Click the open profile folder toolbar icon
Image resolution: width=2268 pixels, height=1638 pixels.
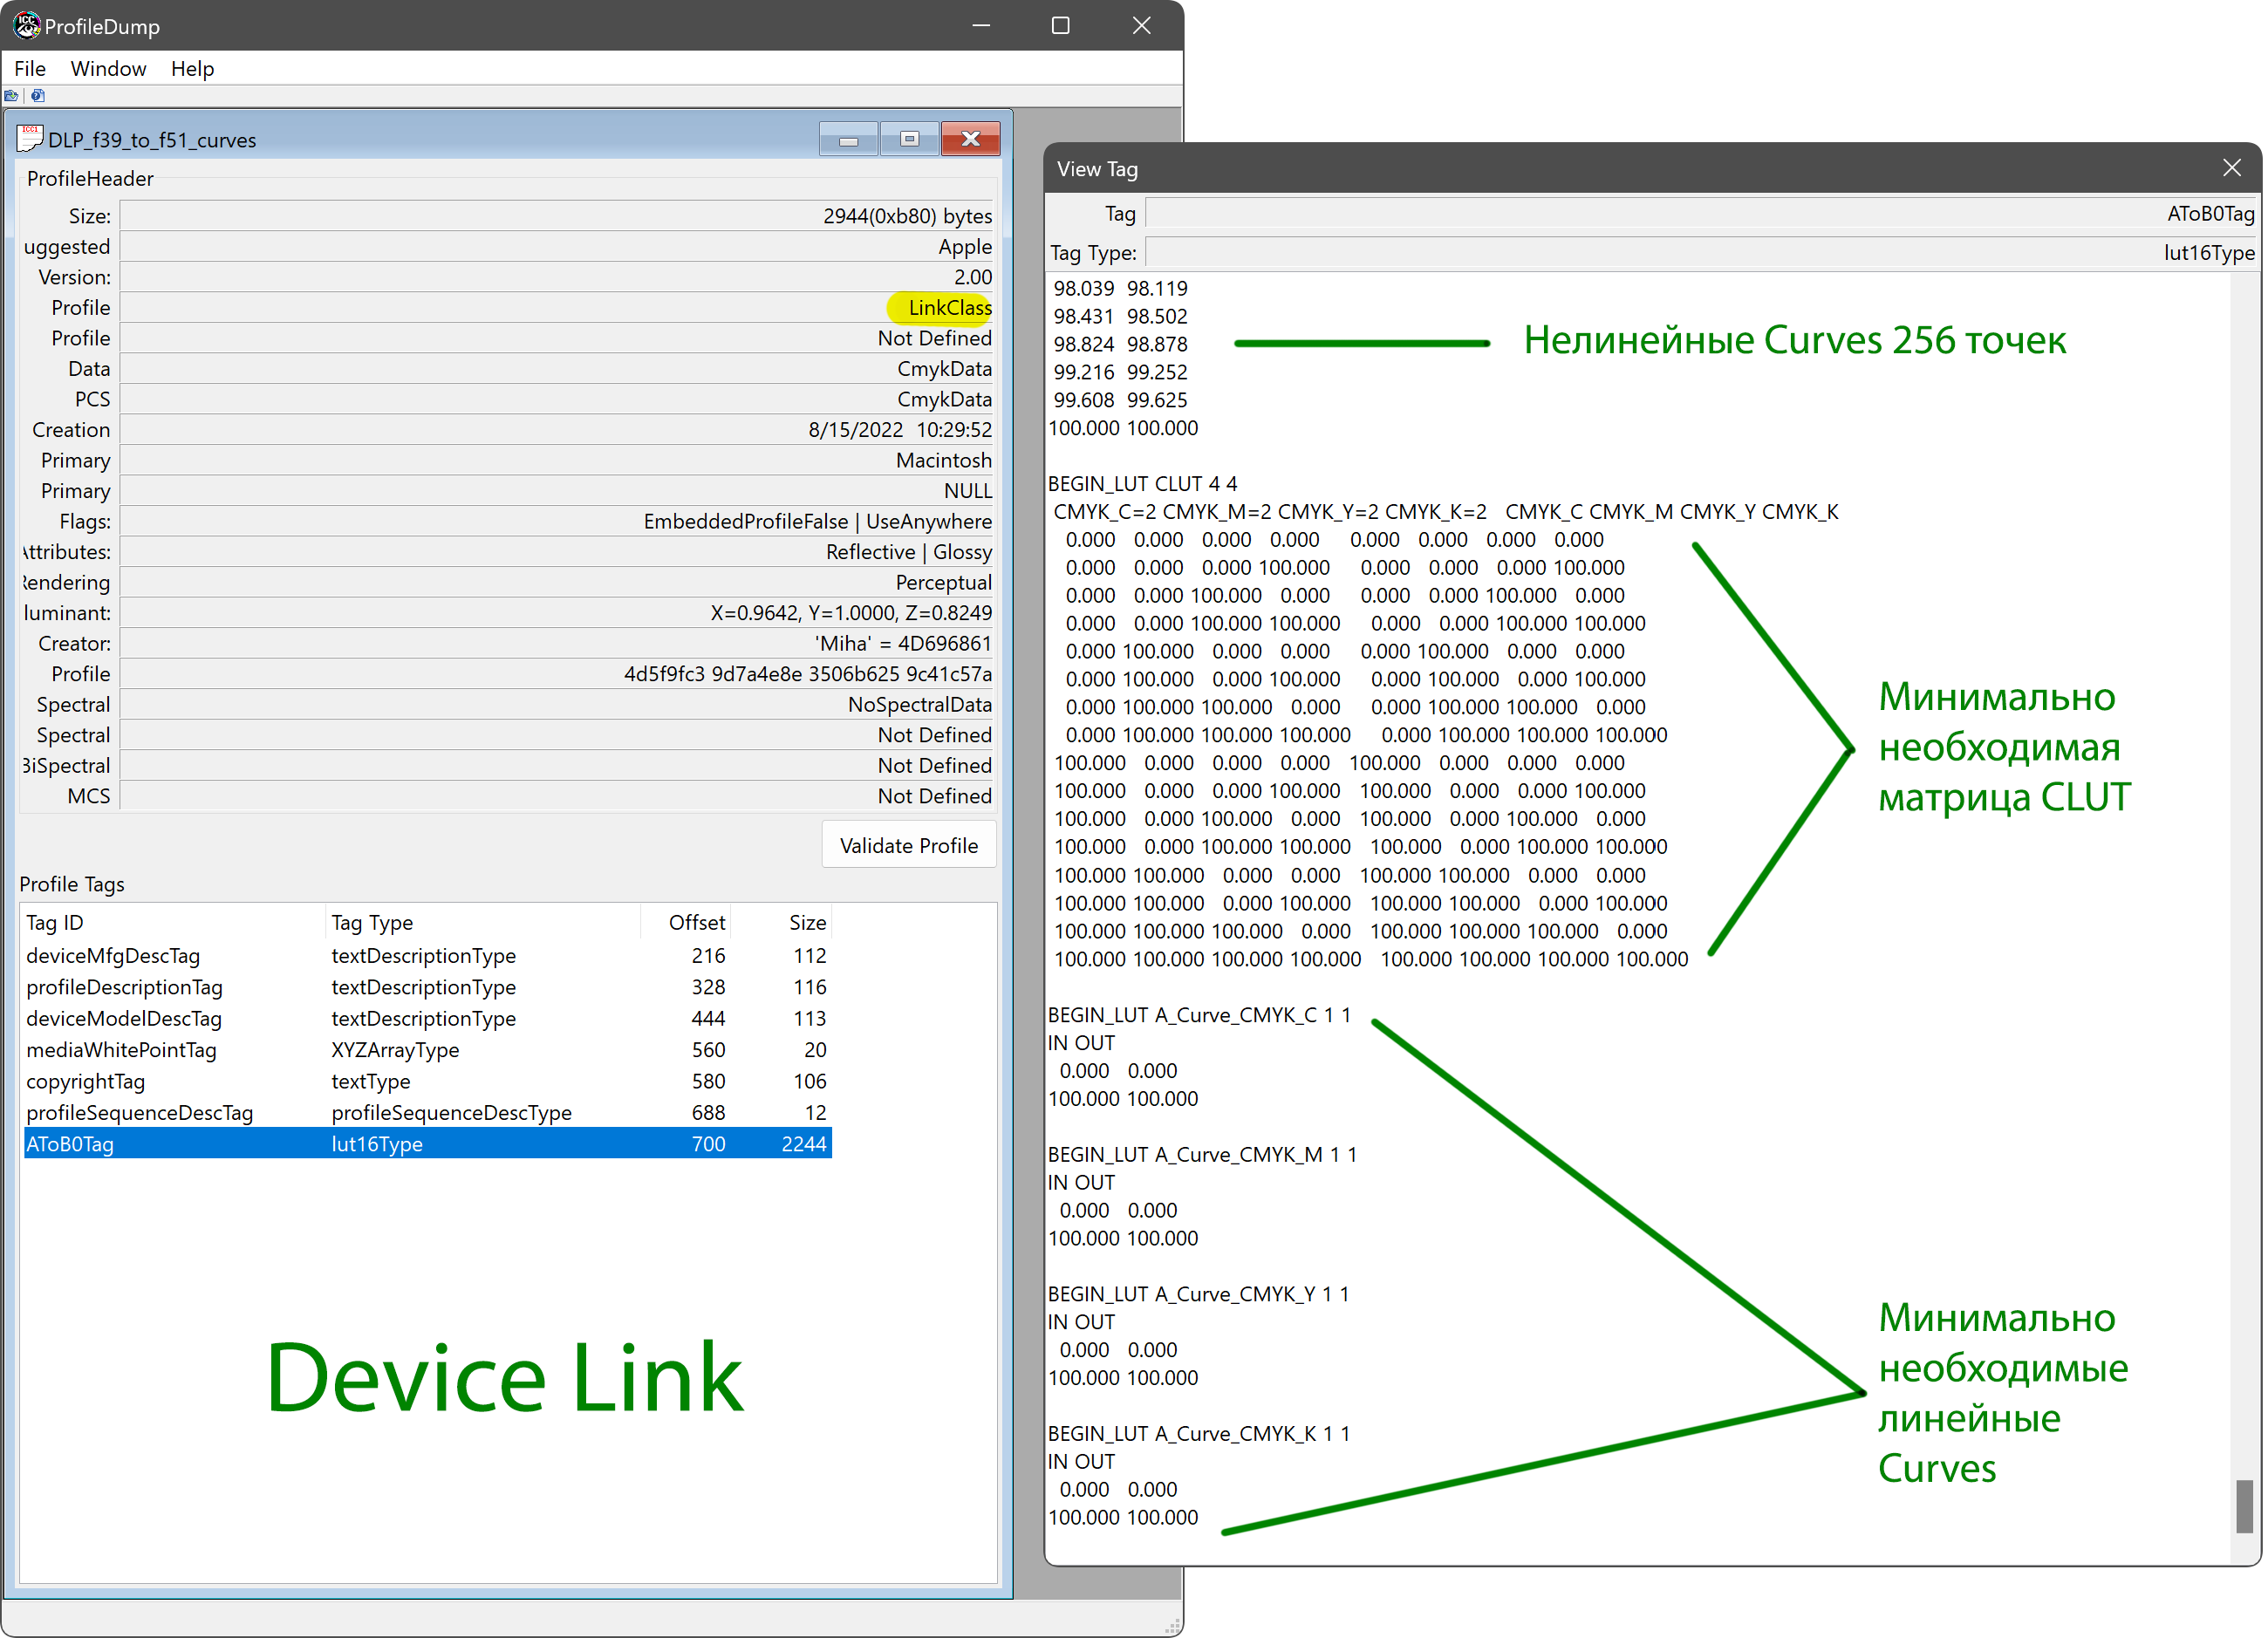tap(11, 96)
